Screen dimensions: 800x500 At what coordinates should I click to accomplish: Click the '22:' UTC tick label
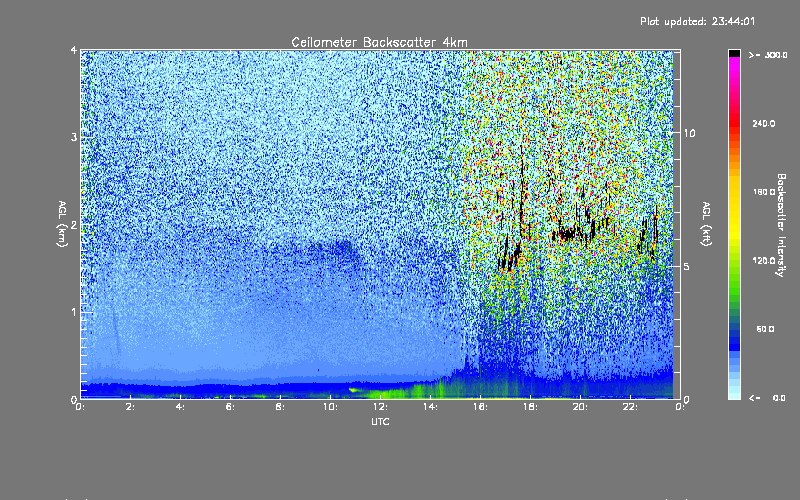click(x=630, y=407)
